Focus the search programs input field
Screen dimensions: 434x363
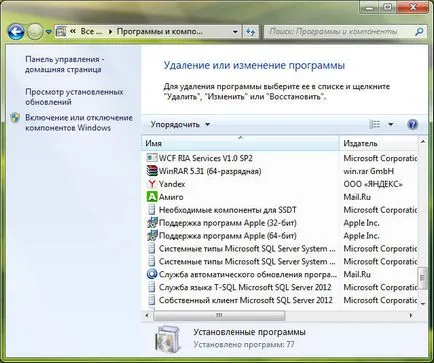[338, 32]
